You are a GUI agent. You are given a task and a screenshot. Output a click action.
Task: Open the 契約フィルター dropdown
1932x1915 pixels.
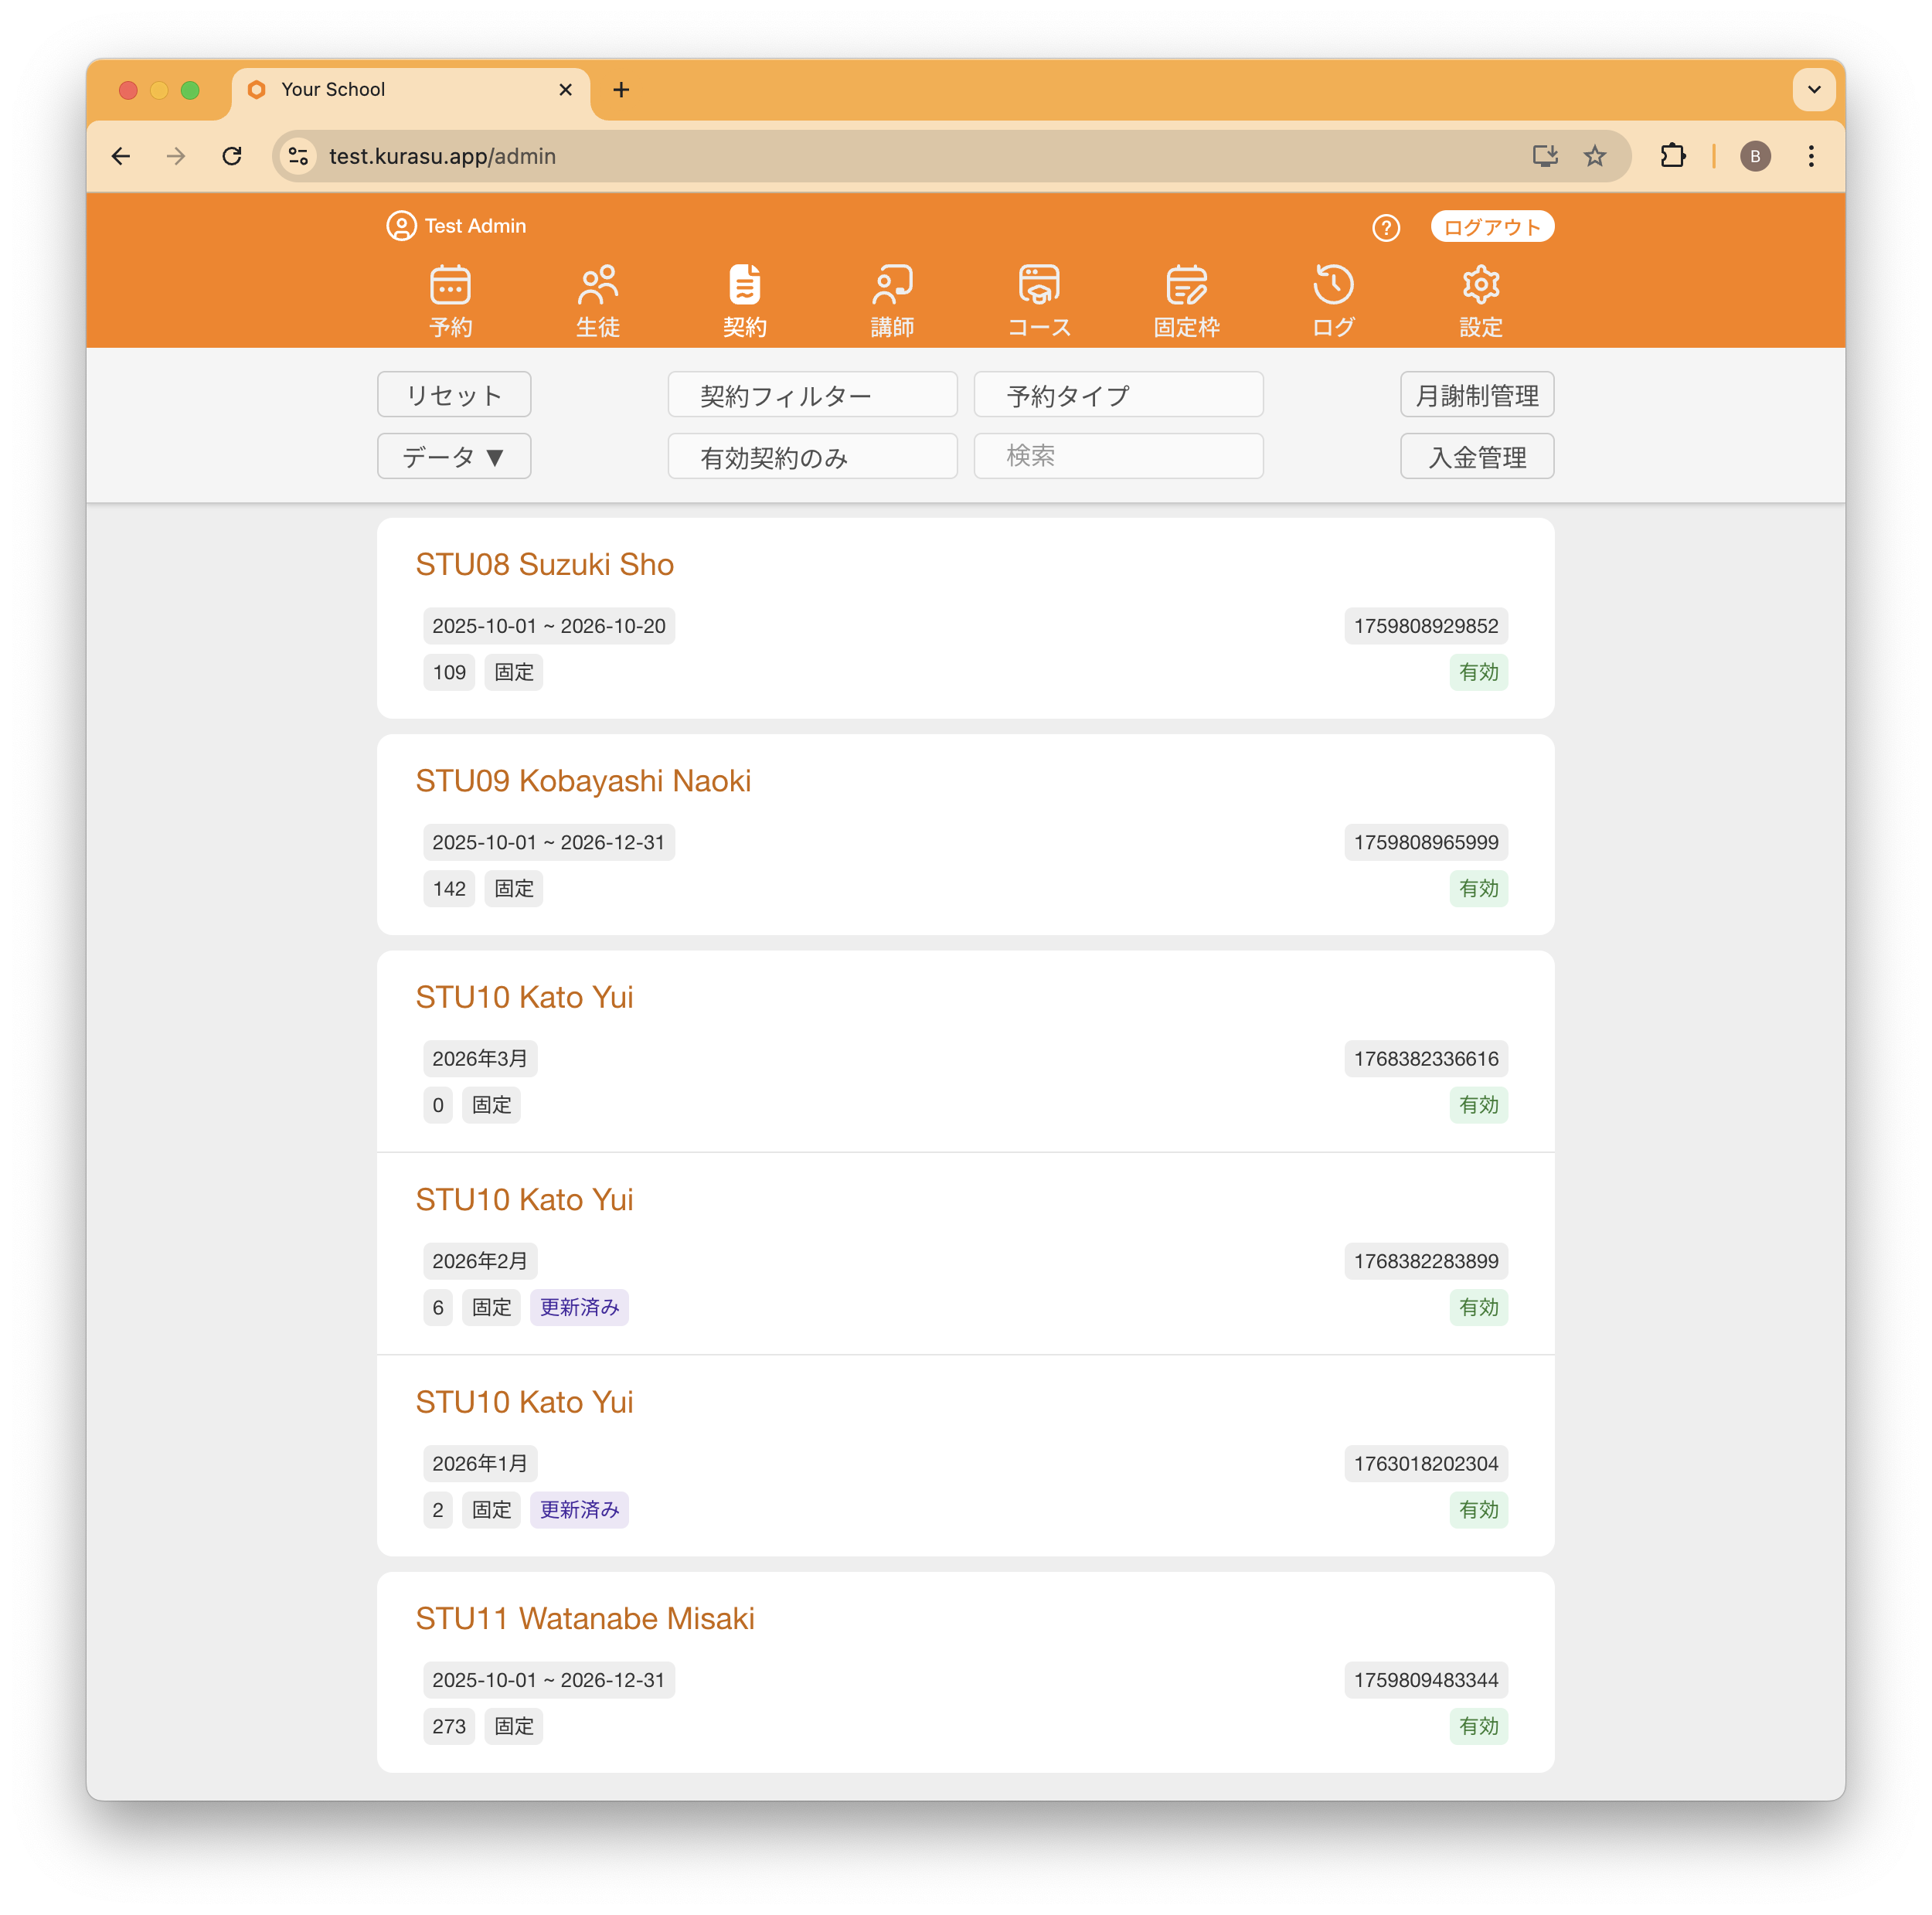coord(812,396)
